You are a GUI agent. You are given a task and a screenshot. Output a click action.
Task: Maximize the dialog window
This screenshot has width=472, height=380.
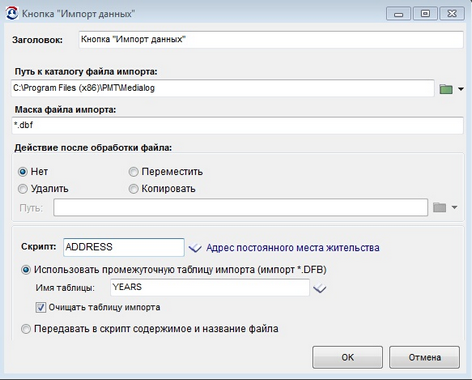point(425,14)
